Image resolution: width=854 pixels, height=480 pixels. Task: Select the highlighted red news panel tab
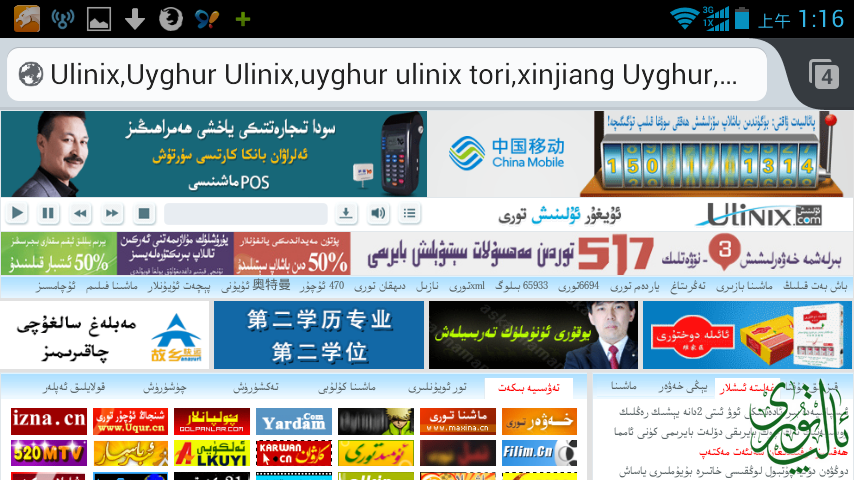746,388
